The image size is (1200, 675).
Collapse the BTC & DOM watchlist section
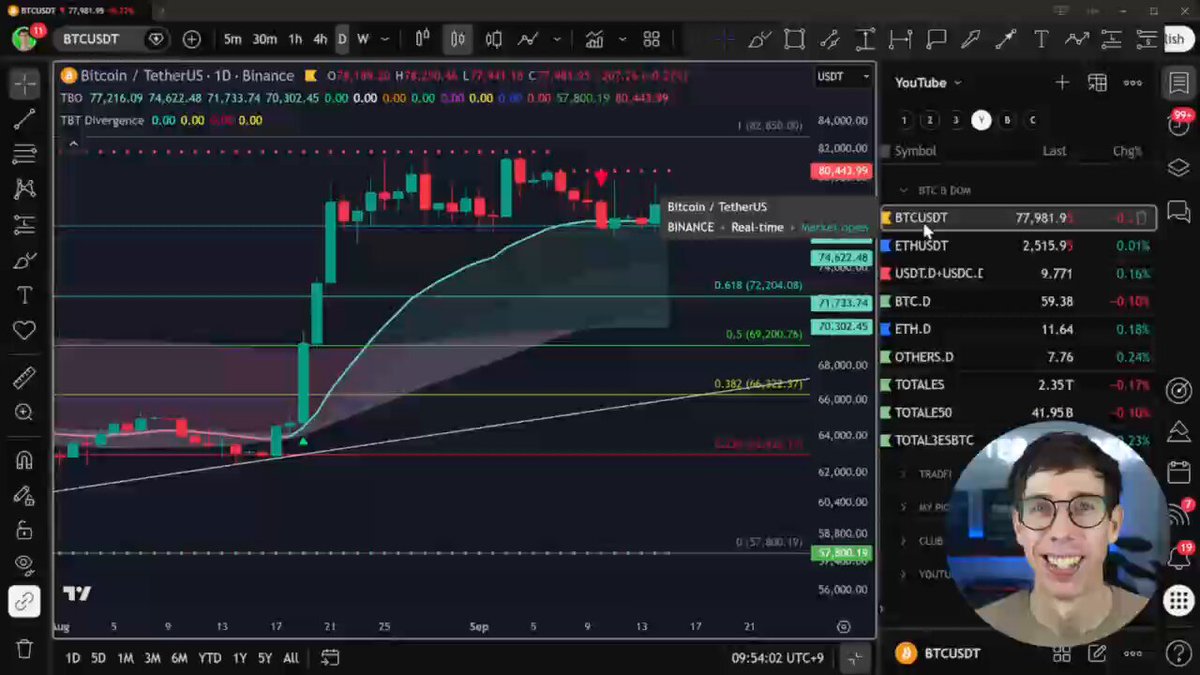904,190
